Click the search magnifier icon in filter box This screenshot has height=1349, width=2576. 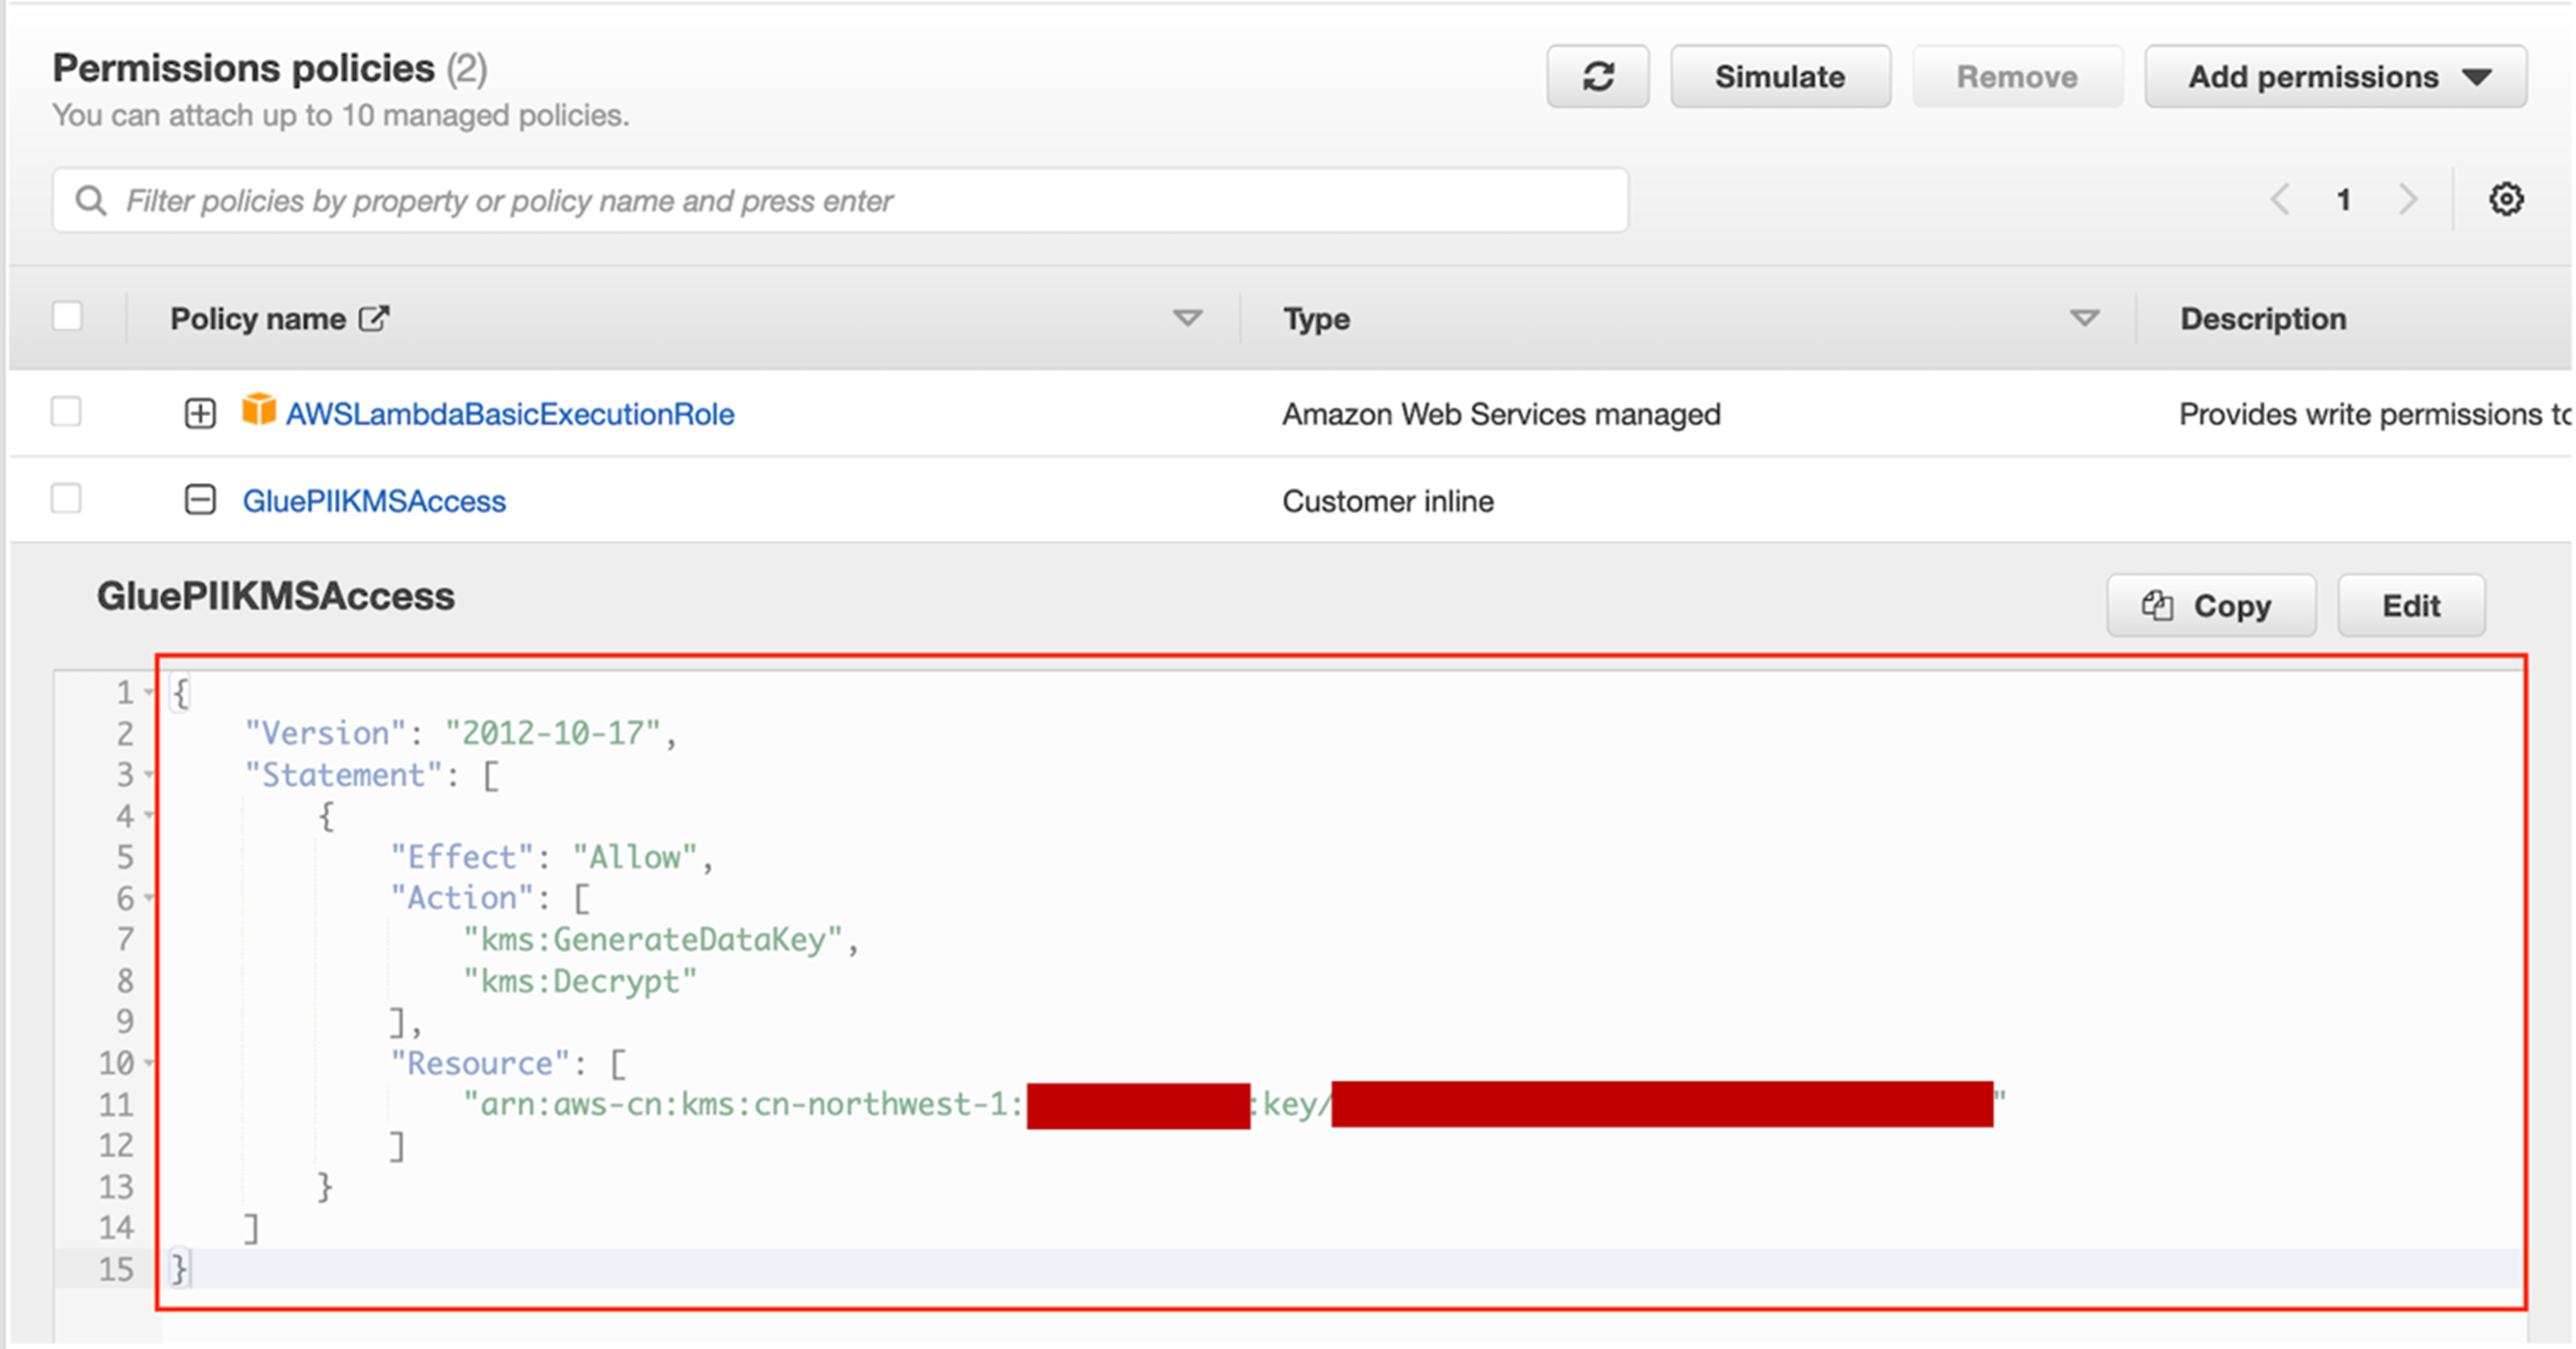coord(91,201)
